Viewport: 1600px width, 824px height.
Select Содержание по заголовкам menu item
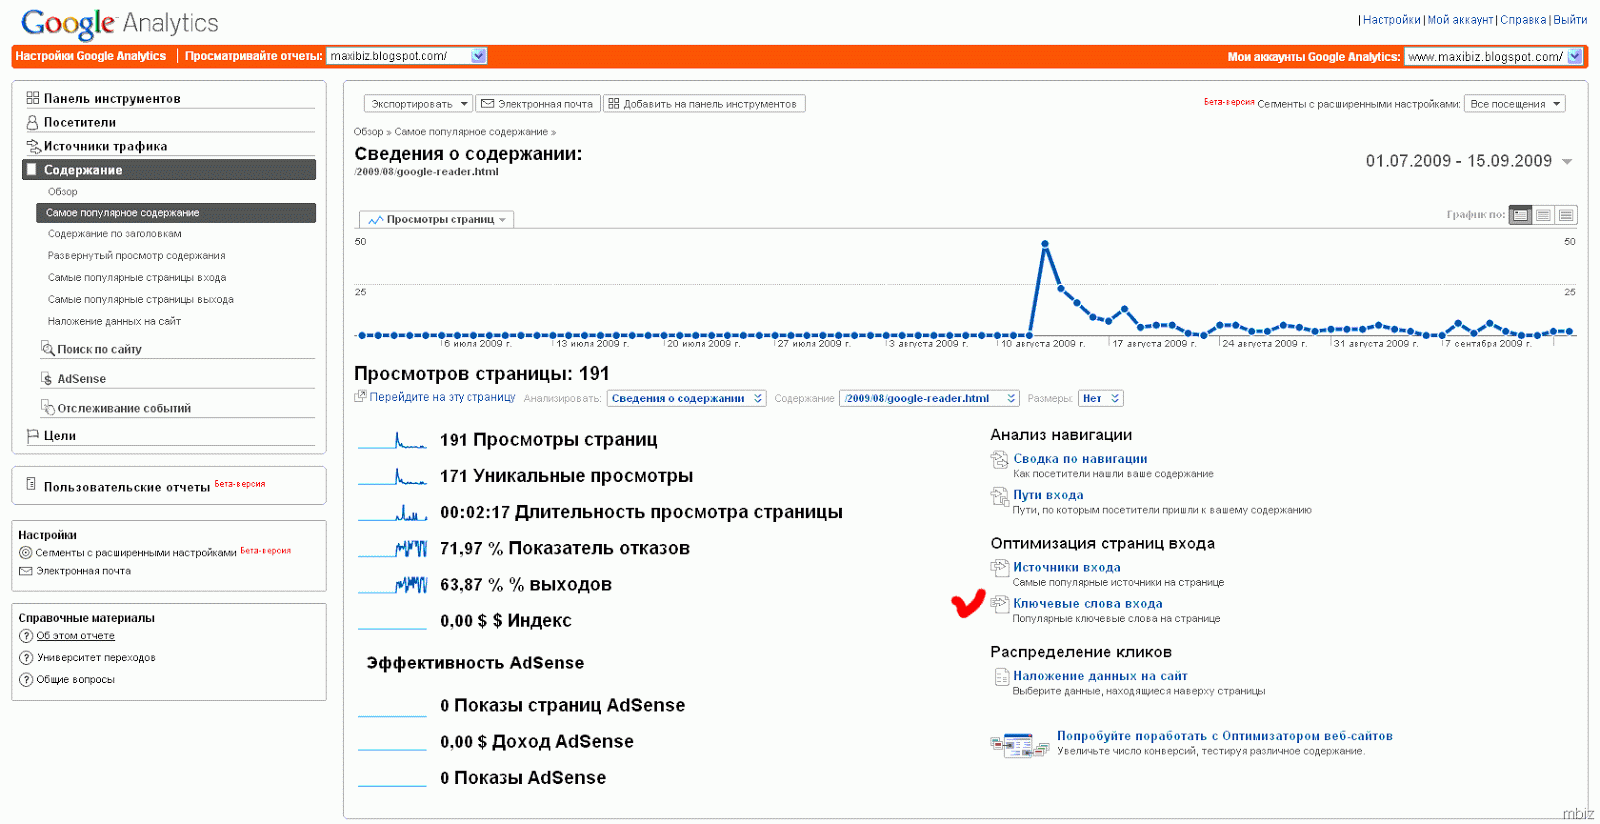[x=115, y=234]
